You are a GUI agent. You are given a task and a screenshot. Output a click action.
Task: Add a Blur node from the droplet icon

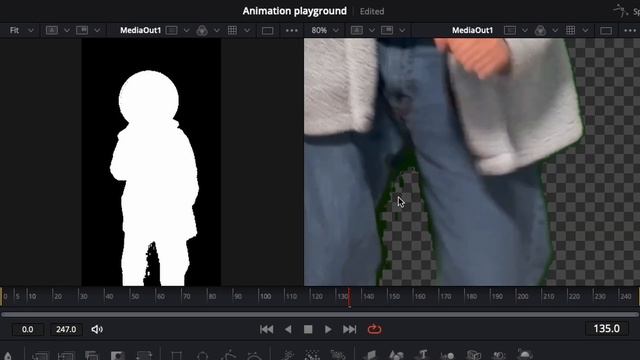[x=8, y=356]
